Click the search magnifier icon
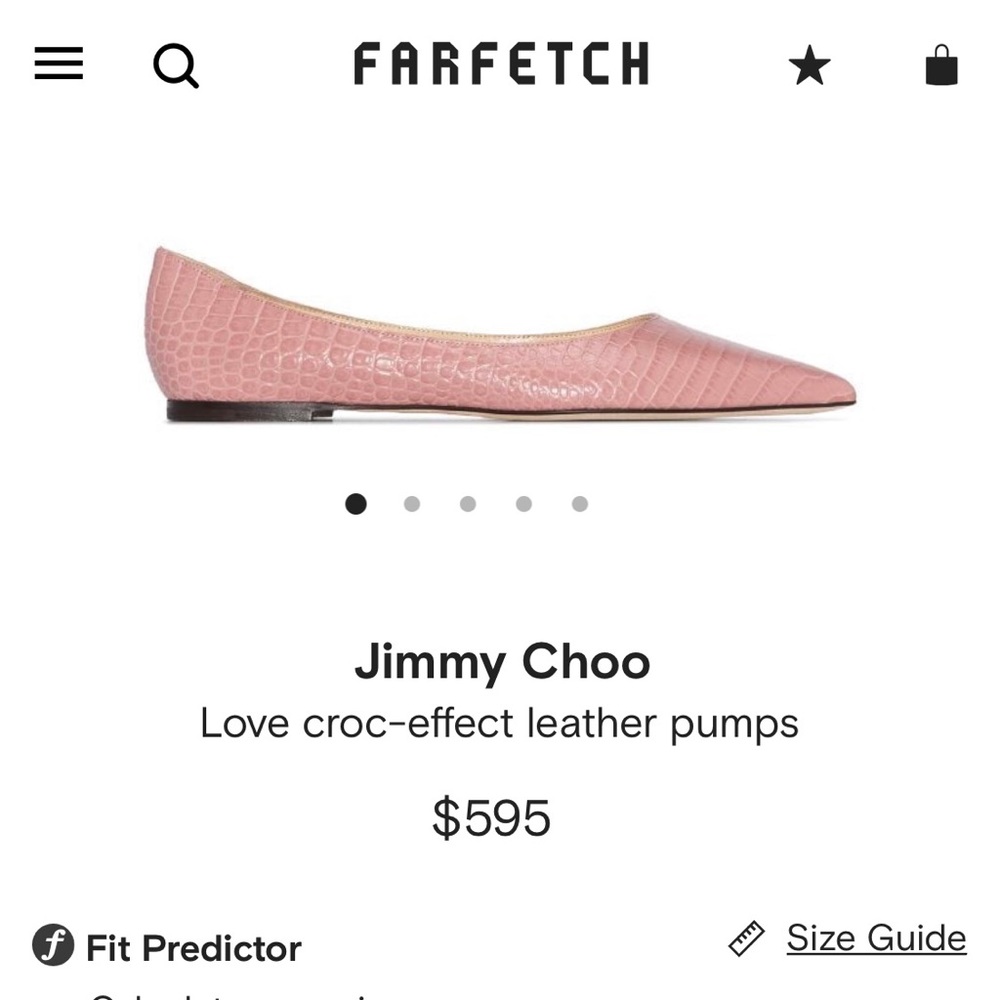This screenshot has height=1000, width=1000. [177, 65]
